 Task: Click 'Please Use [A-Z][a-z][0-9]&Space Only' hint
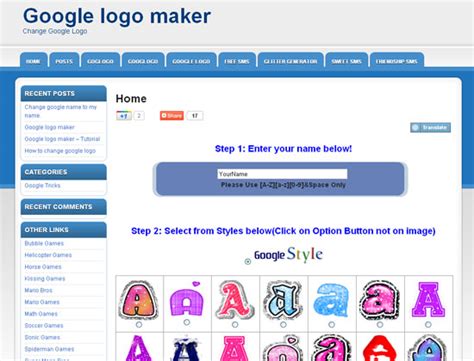pyautogui.click(x=283, y=185)
